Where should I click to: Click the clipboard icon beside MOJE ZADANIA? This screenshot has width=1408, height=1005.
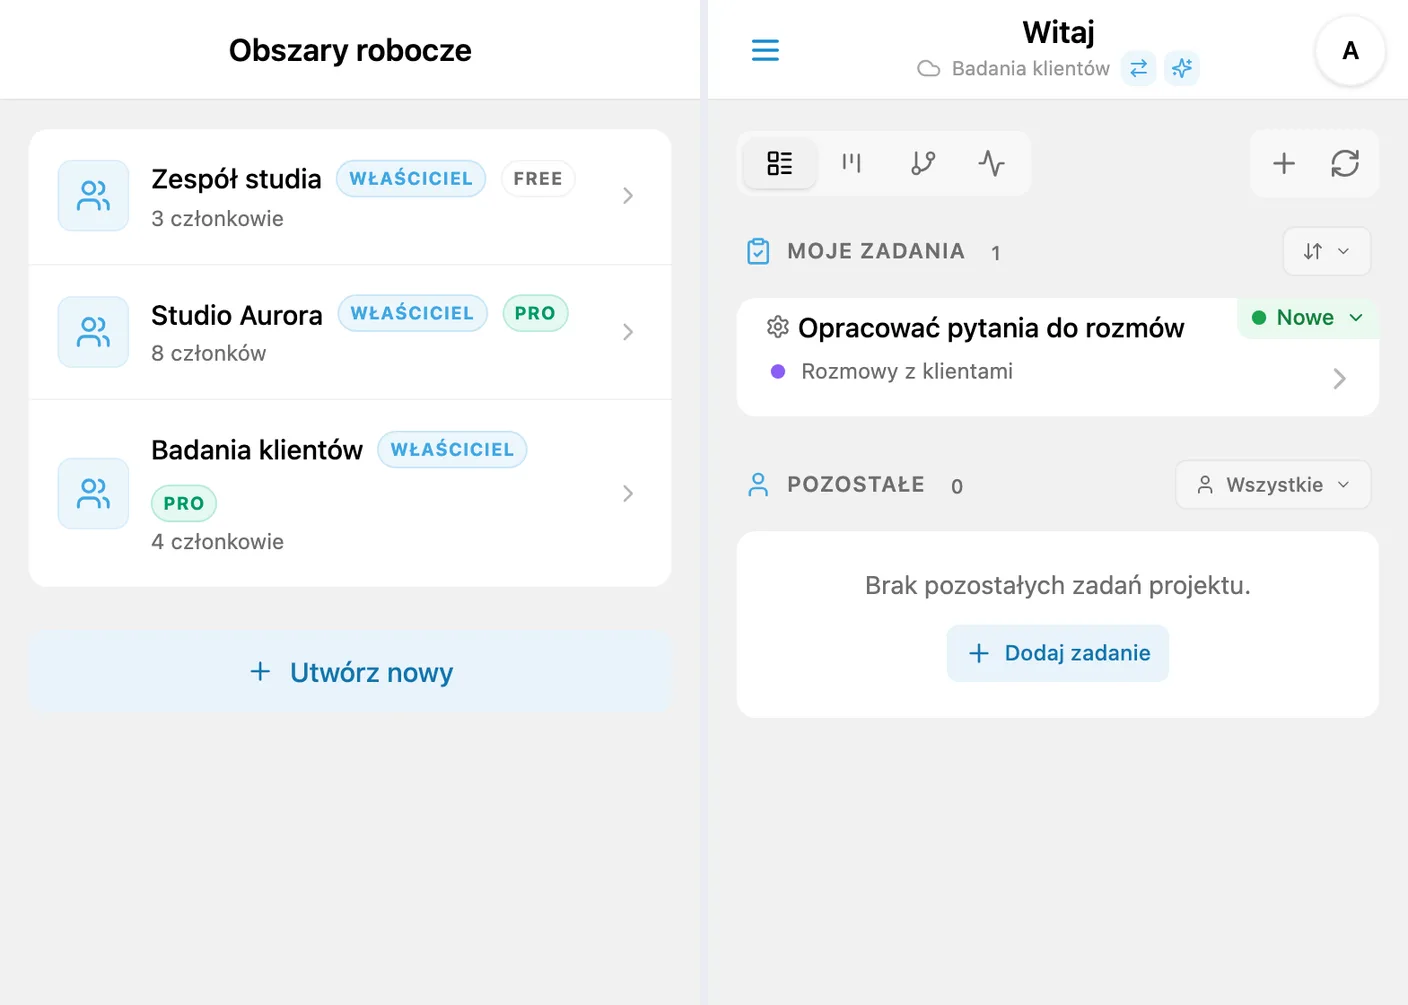click(759, 251)
